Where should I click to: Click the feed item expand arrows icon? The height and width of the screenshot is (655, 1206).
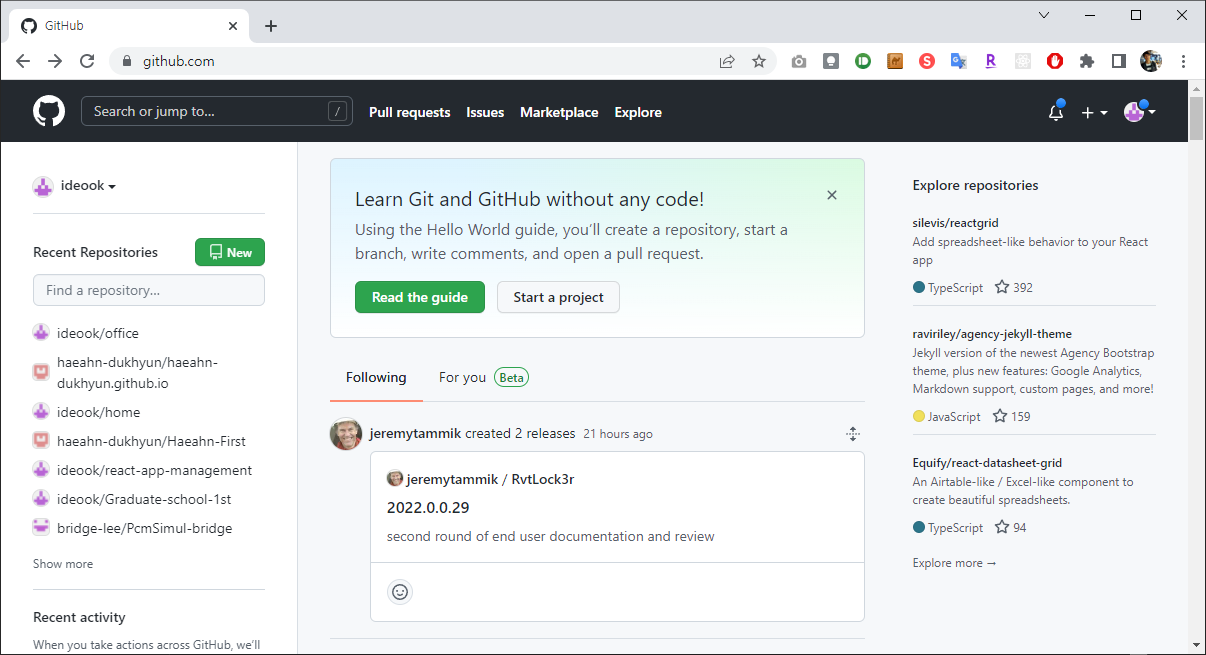[852, 434]
